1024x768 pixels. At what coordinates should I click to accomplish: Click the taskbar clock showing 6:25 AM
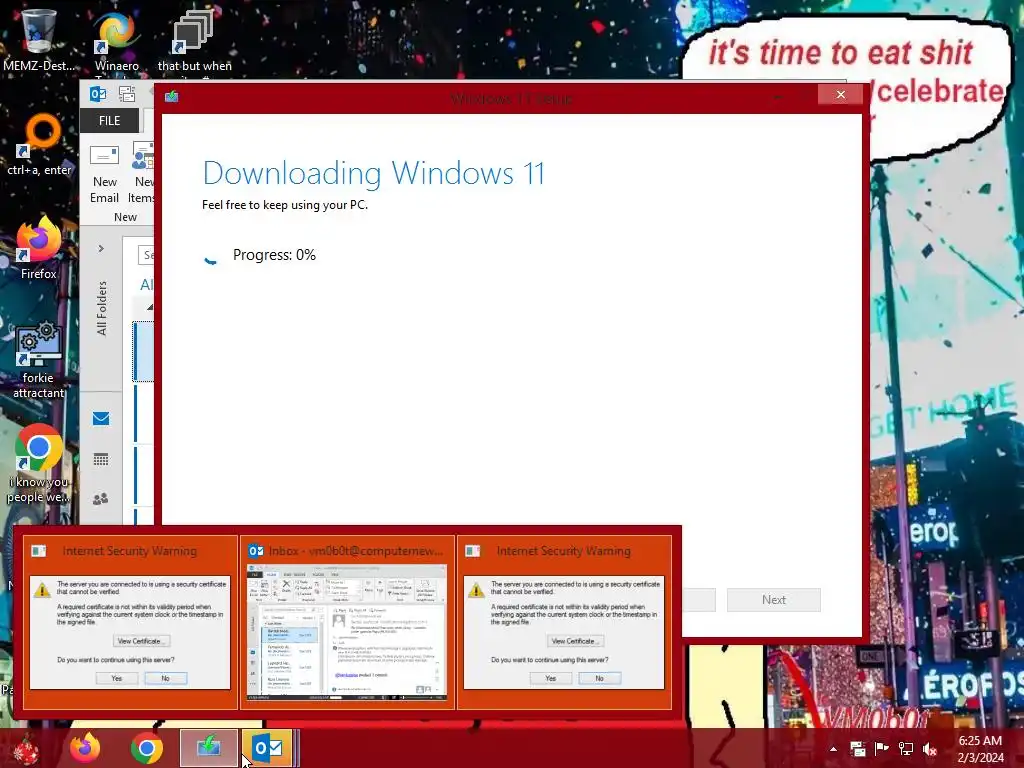[x=980, y=749]
